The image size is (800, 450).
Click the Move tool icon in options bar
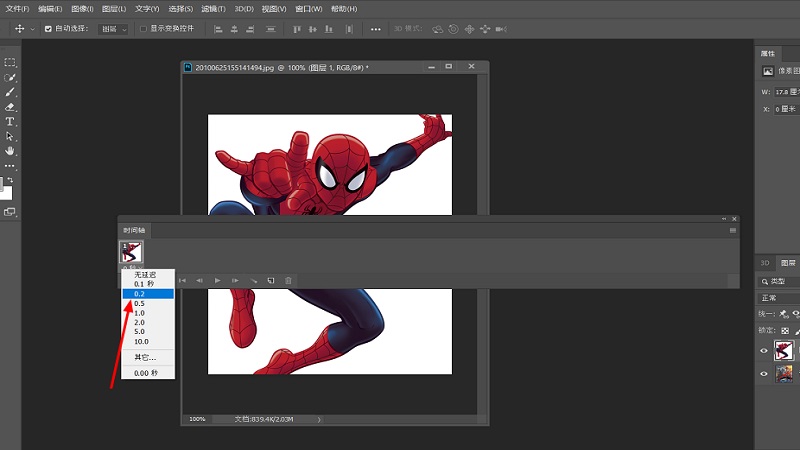(x=19, y=29)
